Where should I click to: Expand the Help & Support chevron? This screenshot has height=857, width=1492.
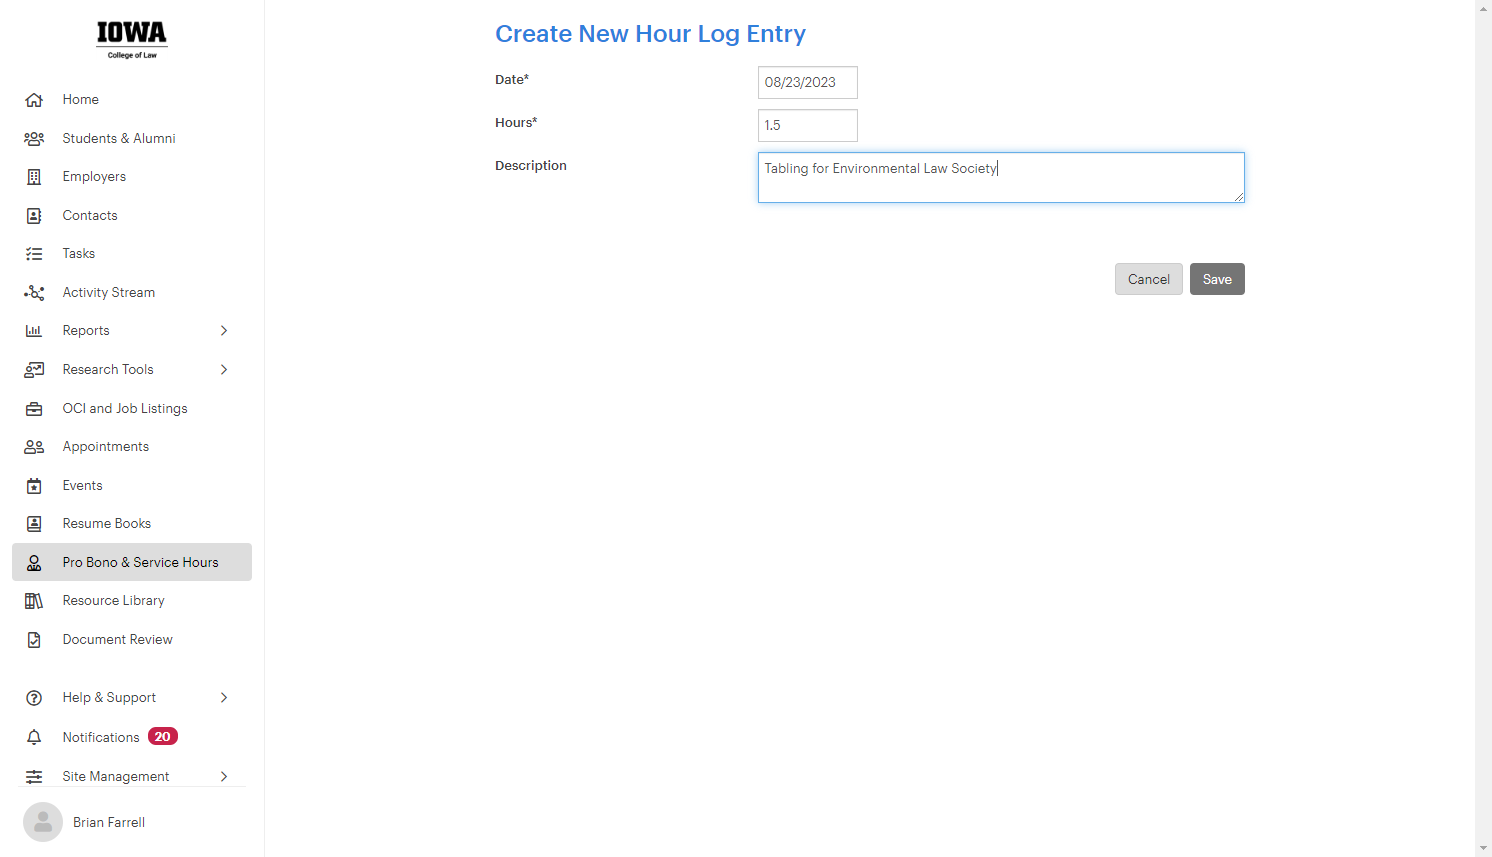(x=224, y=698)
